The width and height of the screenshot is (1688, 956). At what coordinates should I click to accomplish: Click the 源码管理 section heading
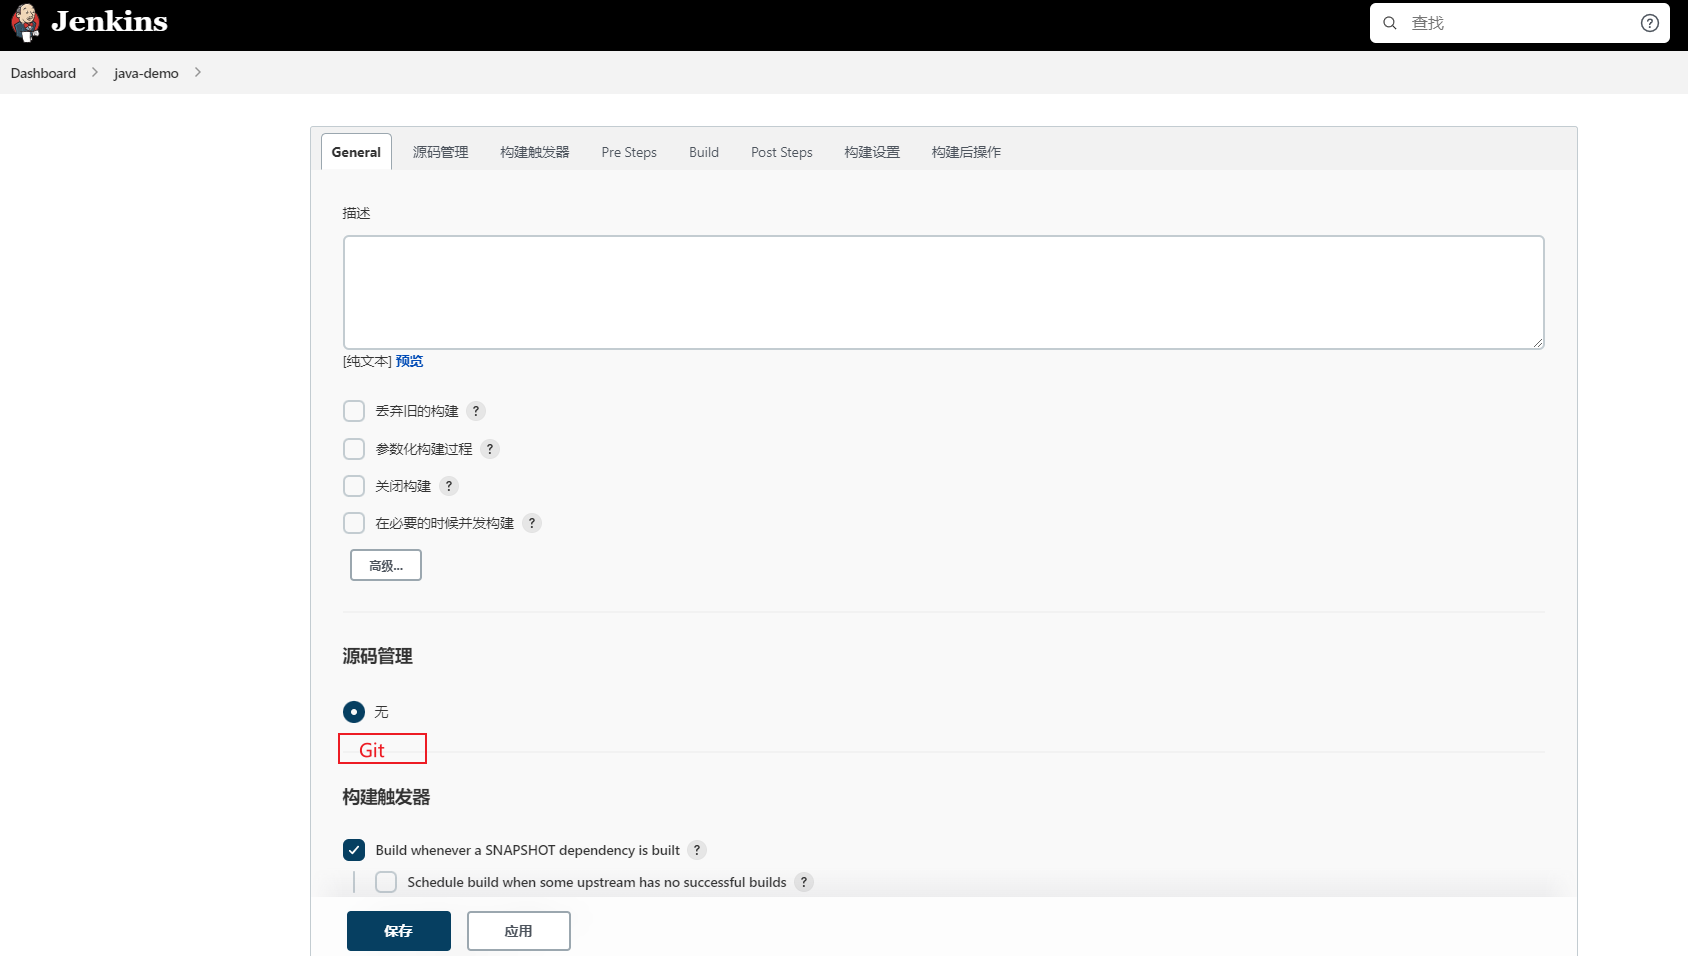tap(378, 656)
